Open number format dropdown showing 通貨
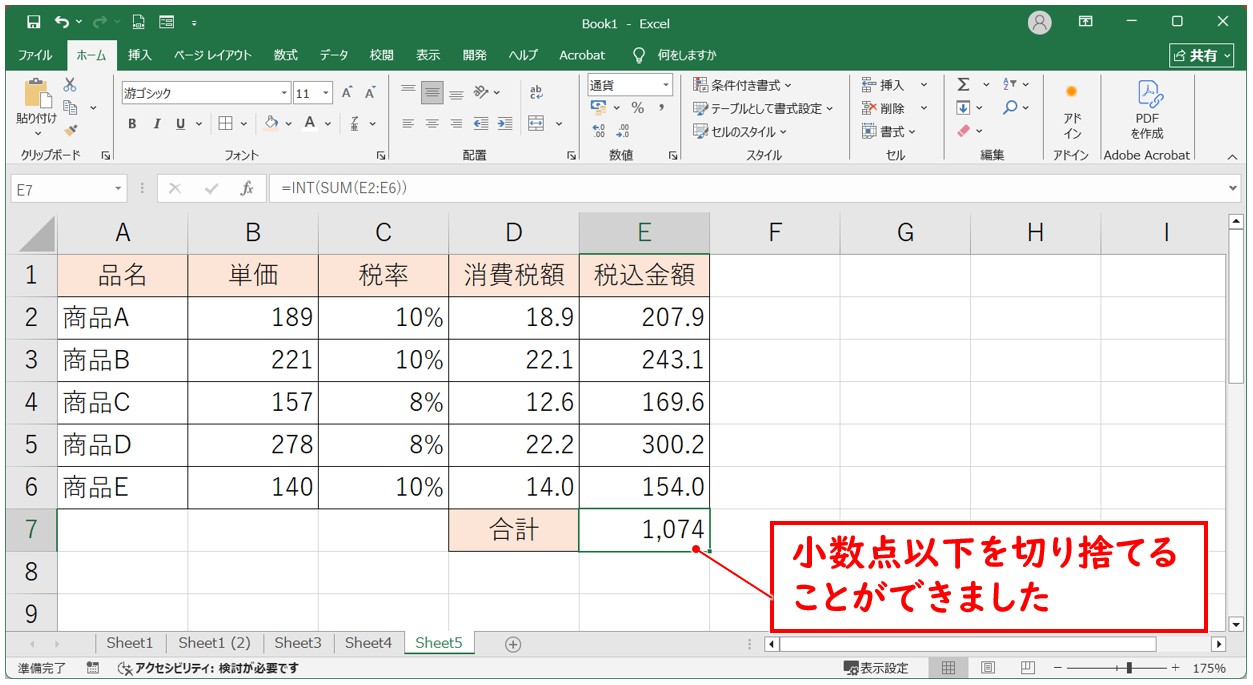 665,85
